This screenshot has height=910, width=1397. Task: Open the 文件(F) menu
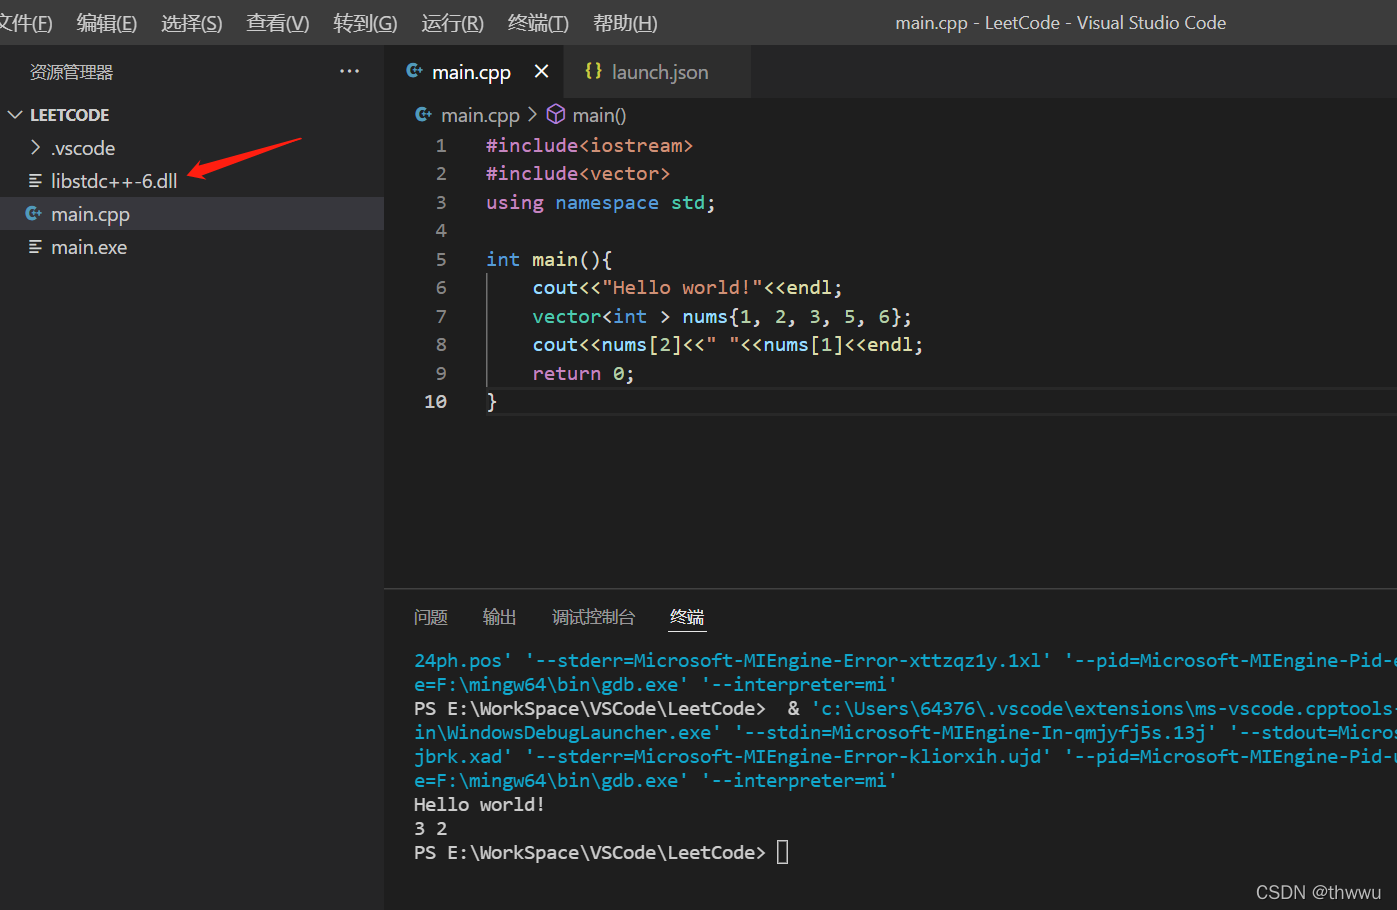pos(25,23)
